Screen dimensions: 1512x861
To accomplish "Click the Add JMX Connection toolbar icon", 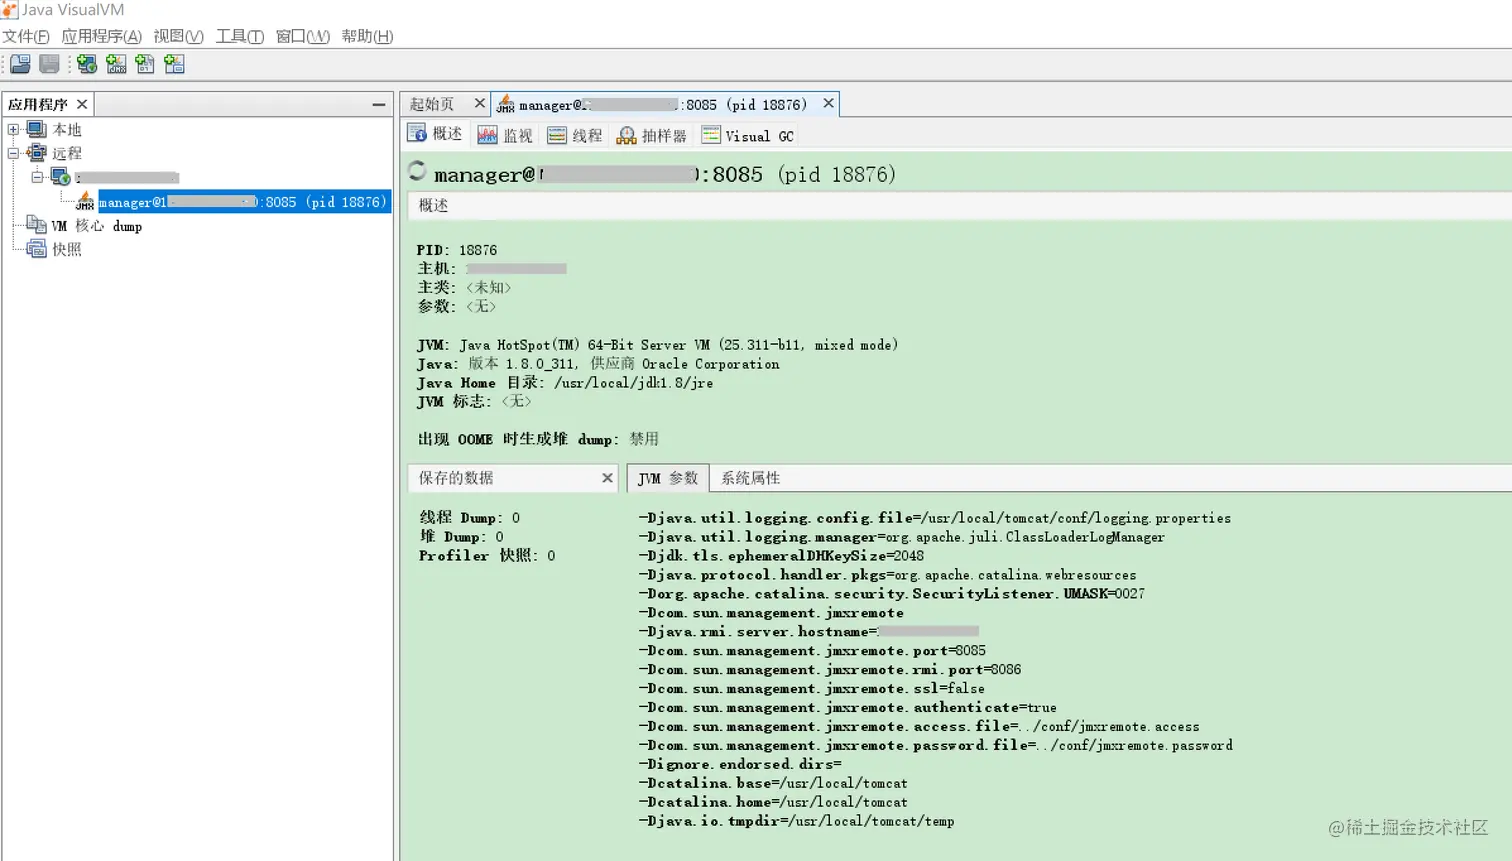I will click(116, 64).
